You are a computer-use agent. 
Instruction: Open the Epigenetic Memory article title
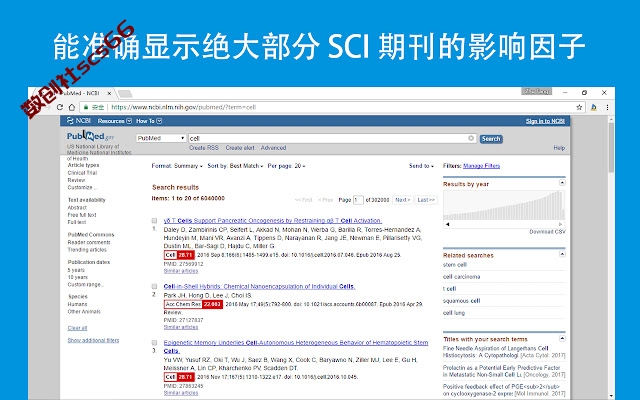click(296, 347)
